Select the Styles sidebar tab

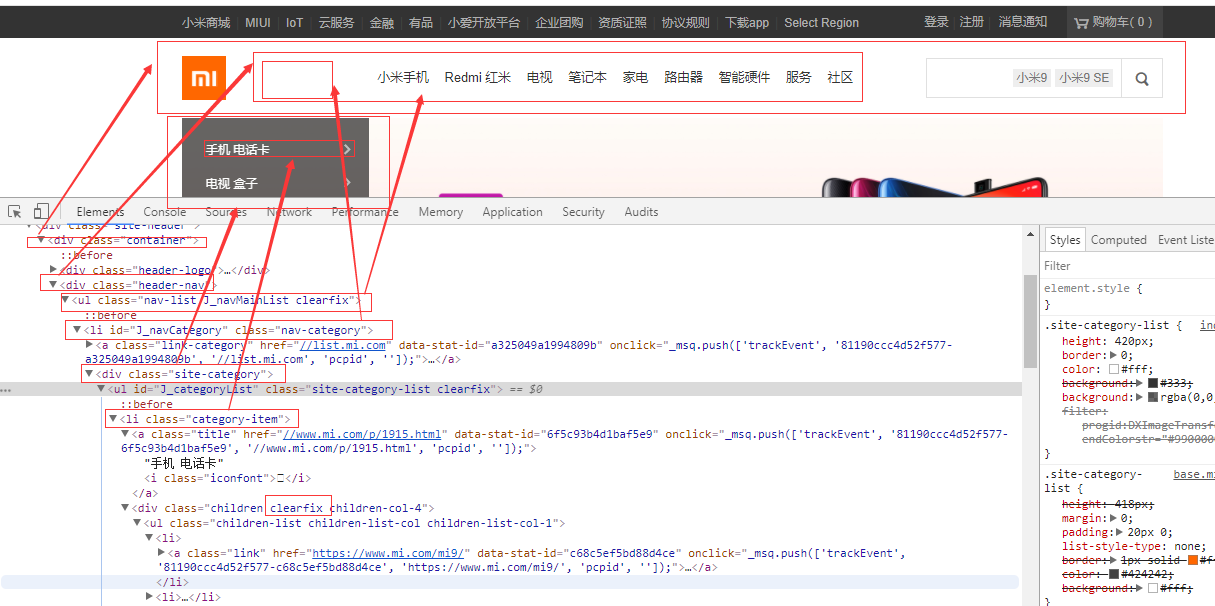1065,240
